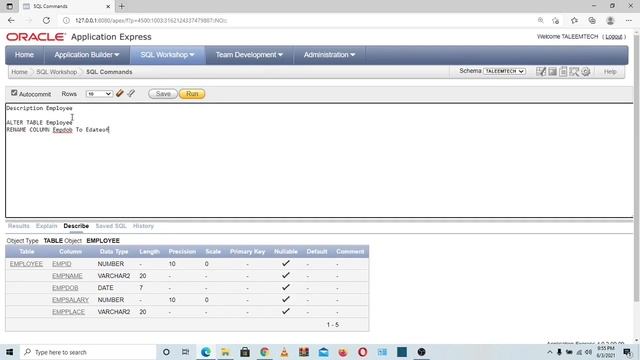Click the Help link
Viewport: 640px width, 360px height.
coord(610,72)
